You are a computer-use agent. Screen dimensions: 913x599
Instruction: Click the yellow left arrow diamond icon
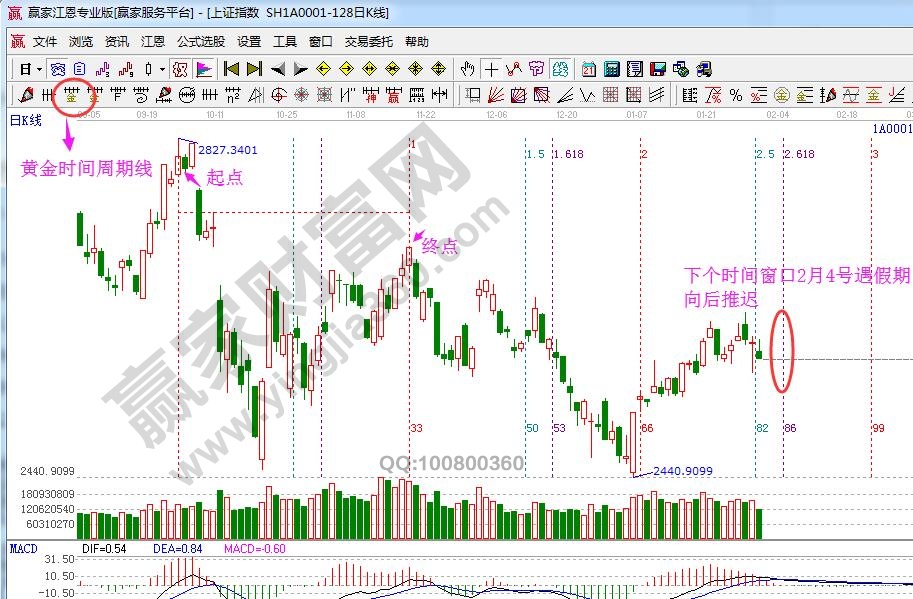323,69
